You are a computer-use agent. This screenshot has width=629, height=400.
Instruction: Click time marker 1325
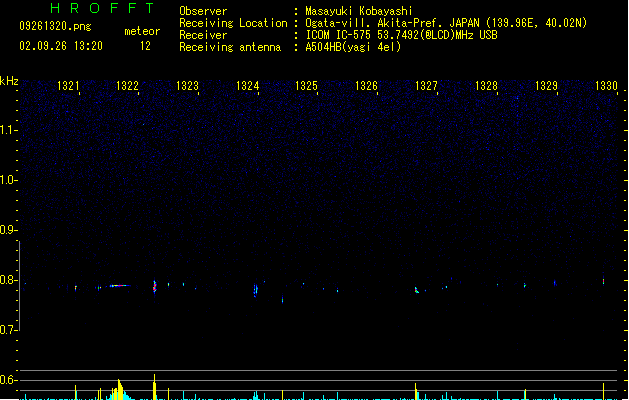[306, 86]
